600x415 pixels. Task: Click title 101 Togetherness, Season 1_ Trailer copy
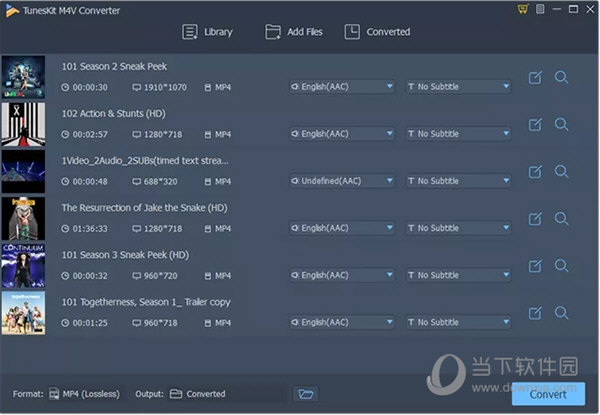coord(146,302)
